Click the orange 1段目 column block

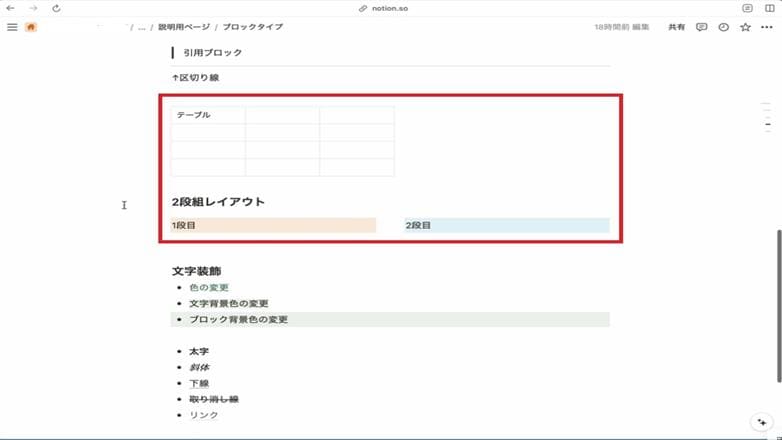tap(273, 225)
